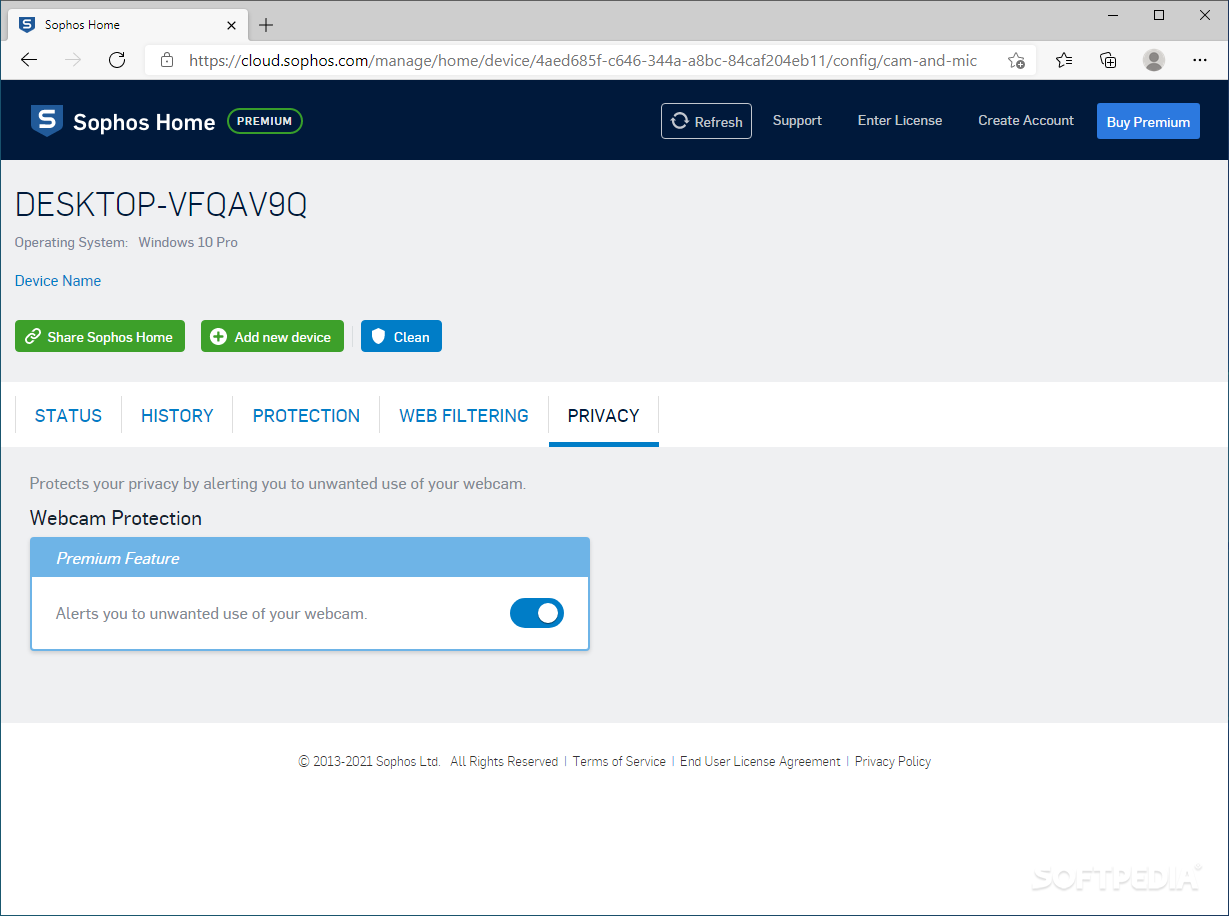Open the Enter License link
Screen dimensions: 1229x916
click(900, 120)
